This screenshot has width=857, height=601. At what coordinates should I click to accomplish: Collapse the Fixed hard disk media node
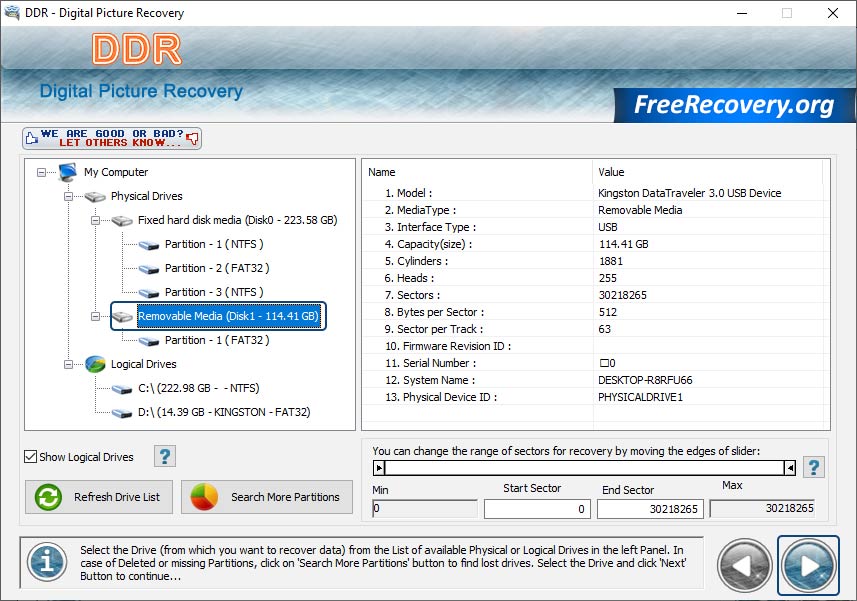(x=95, y=221)
